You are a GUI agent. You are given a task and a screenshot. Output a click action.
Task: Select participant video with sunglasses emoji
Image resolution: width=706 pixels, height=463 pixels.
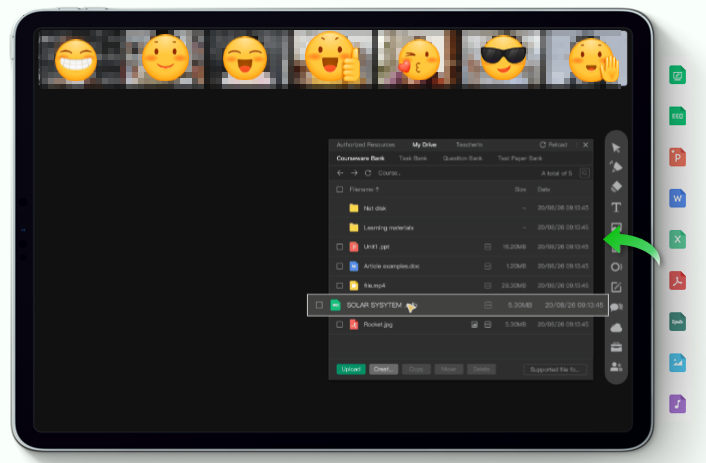pyautogui.click(x=501, y=59)
